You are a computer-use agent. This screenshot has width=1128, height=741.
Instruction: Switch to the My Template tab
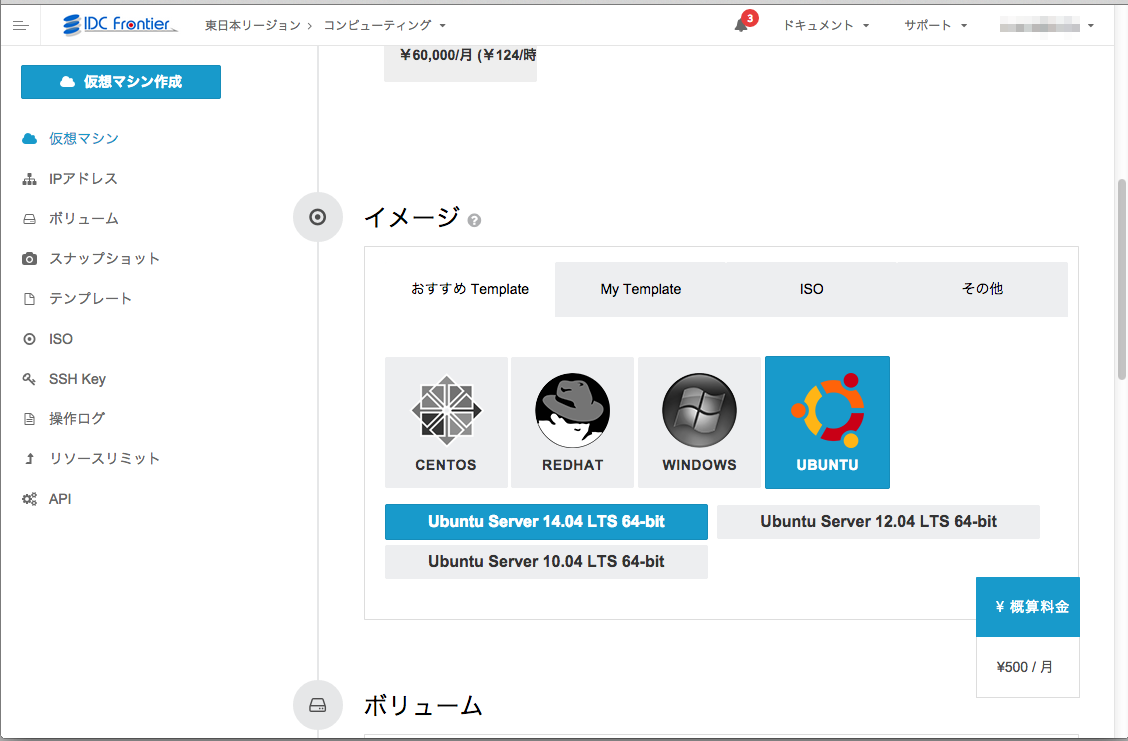640,289
